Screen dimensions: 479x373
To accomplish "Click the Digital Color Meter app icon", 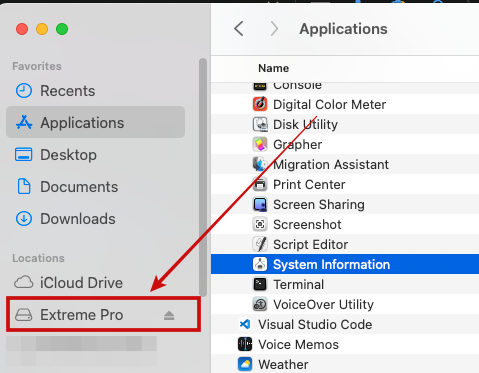I will (260, 104).
